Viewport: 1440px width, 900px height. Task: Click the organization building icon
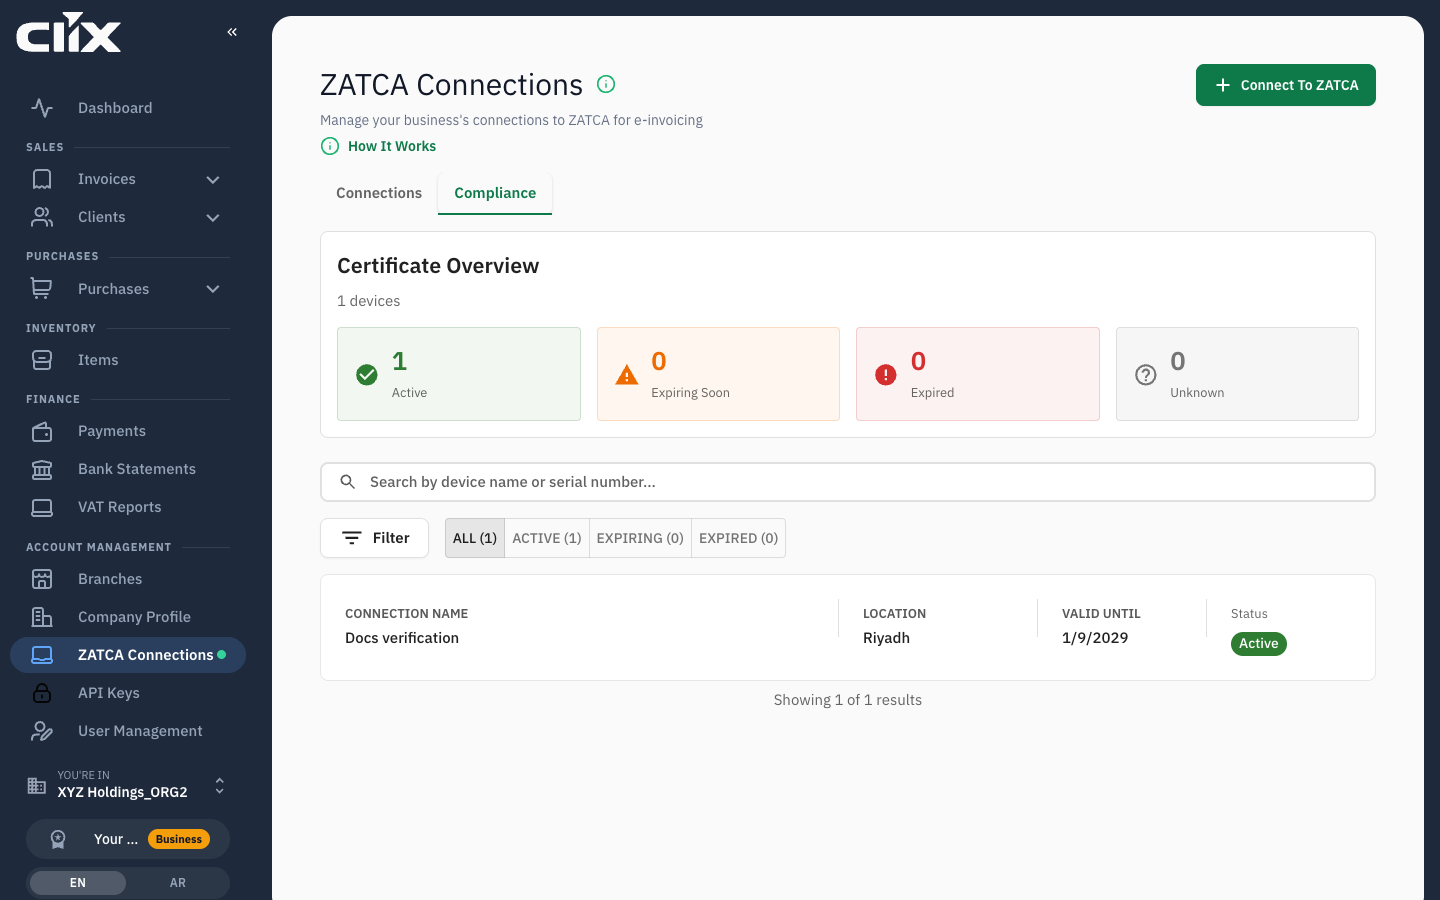point(37,786)
